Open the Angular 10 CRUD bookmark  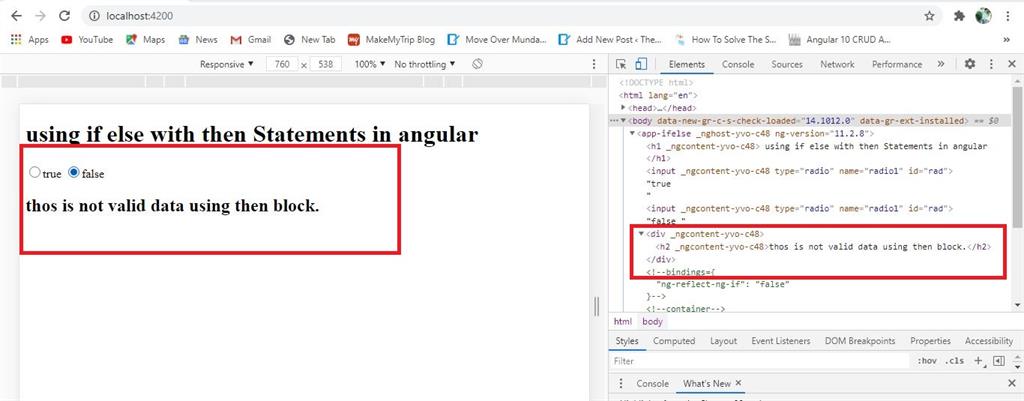point(840,40)
